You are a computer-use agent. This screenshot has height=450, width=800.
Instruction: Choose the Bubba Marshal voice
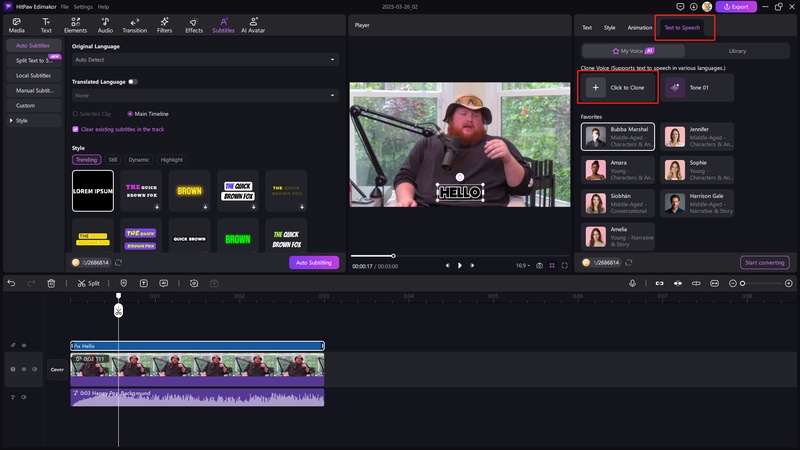click(x=618, y=137)
